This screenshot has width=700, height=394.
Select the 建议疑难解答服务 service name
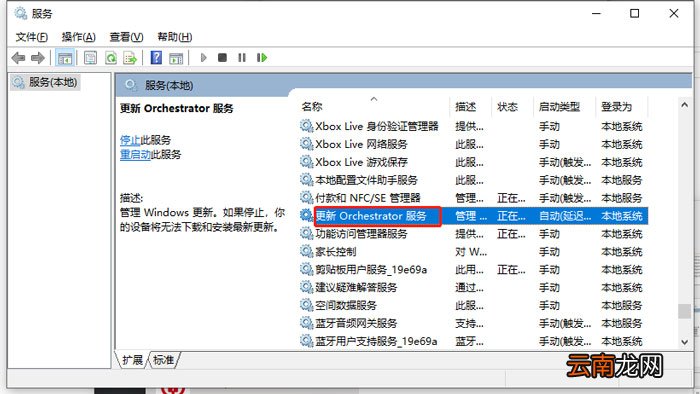356,287
